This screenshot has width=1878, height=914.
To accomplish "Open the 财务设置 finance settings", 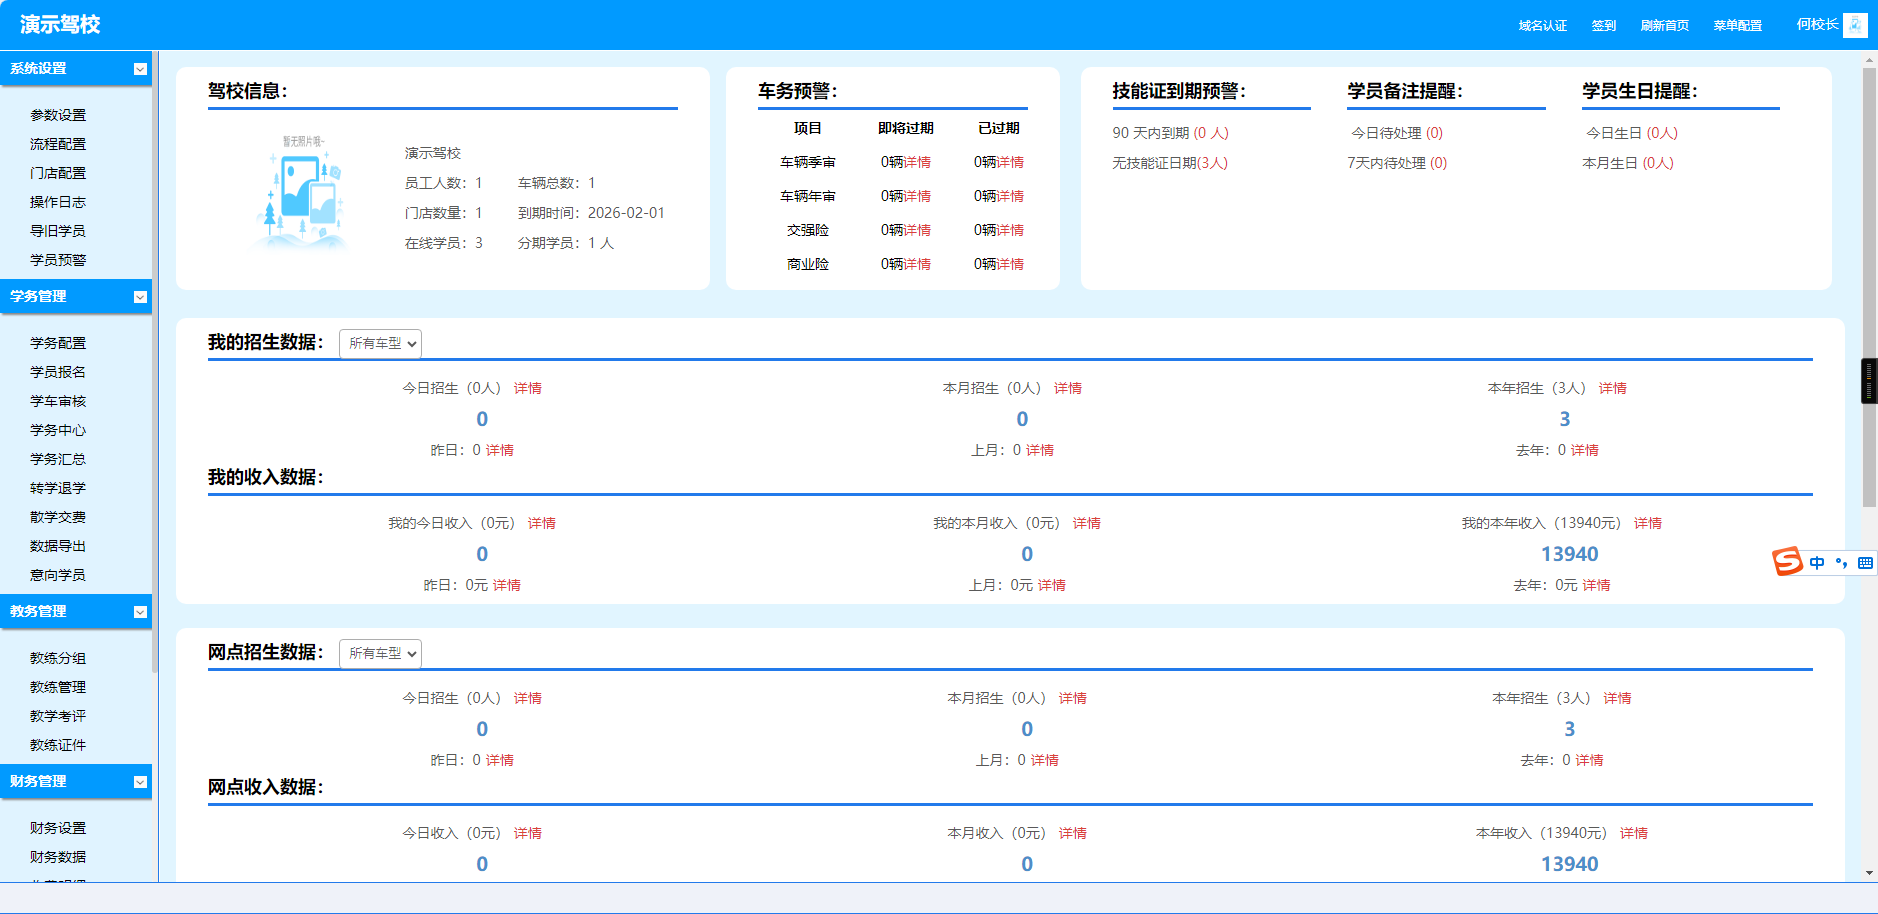I will point(57,828).
